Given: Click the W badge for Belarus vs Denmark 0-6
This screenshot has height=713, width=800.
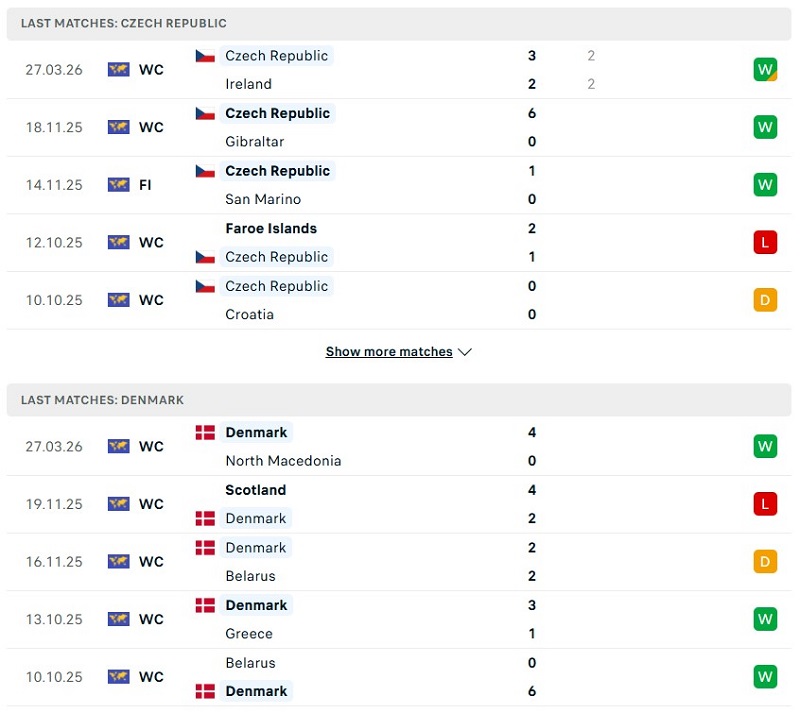Looking at the screenshot, I should click(765, 677).
